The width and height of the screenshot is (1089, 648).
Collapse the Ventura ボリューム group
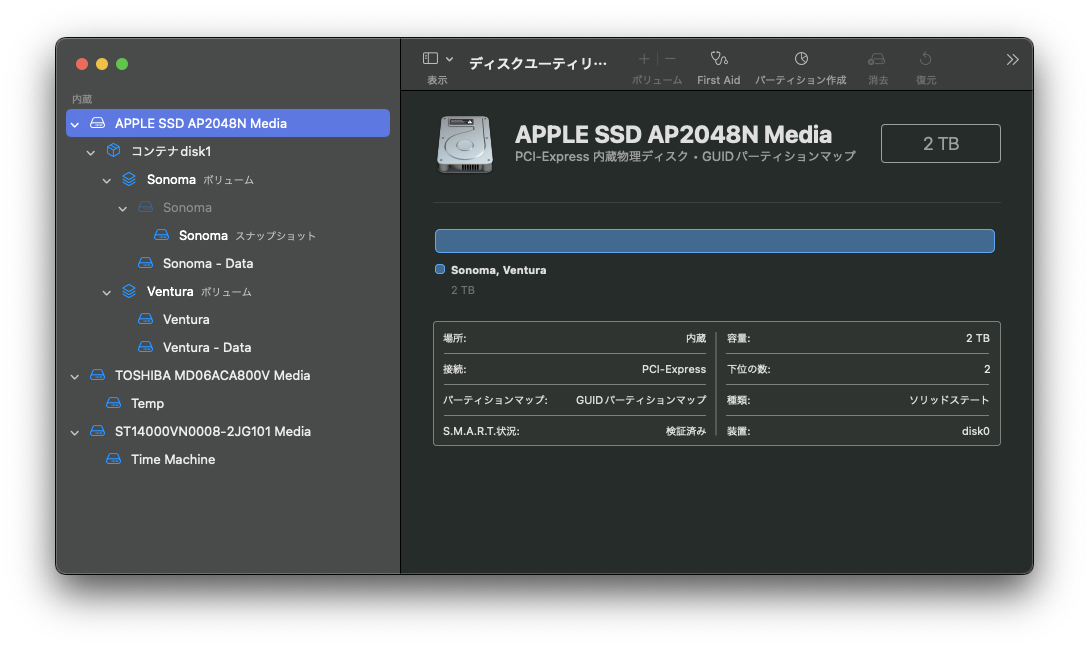(x=107, y=292)
